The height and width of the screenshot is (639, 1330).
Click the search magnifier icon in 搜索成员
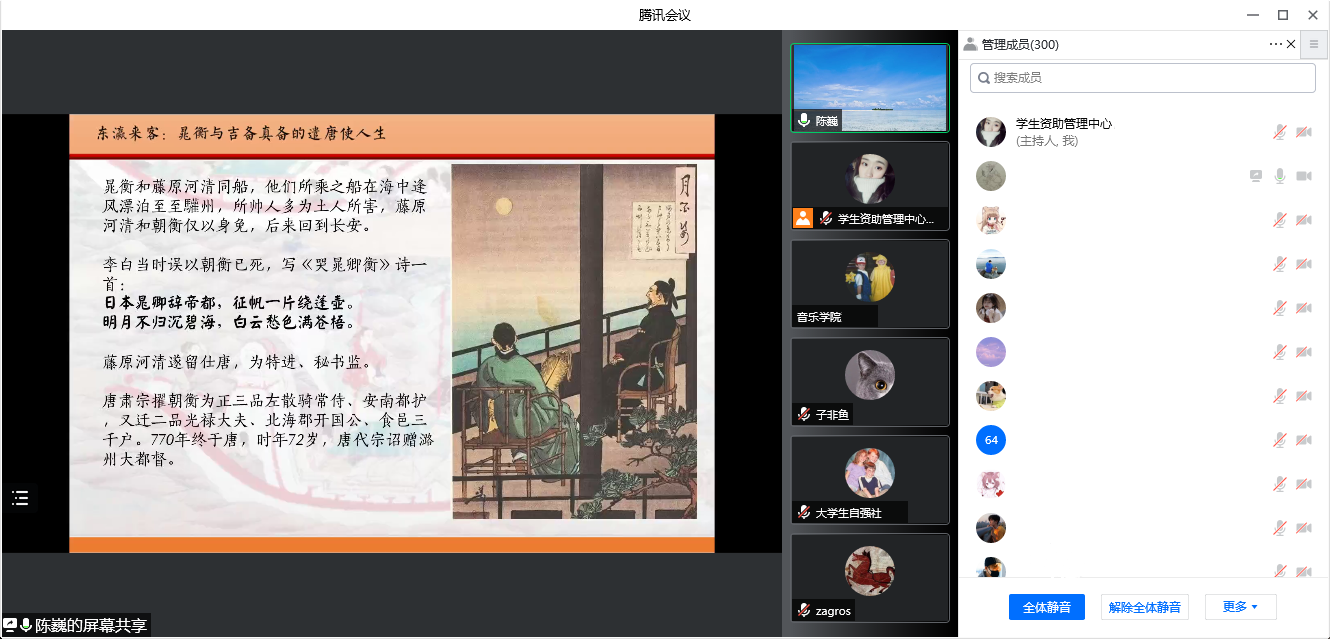click(x=984, y=78)
